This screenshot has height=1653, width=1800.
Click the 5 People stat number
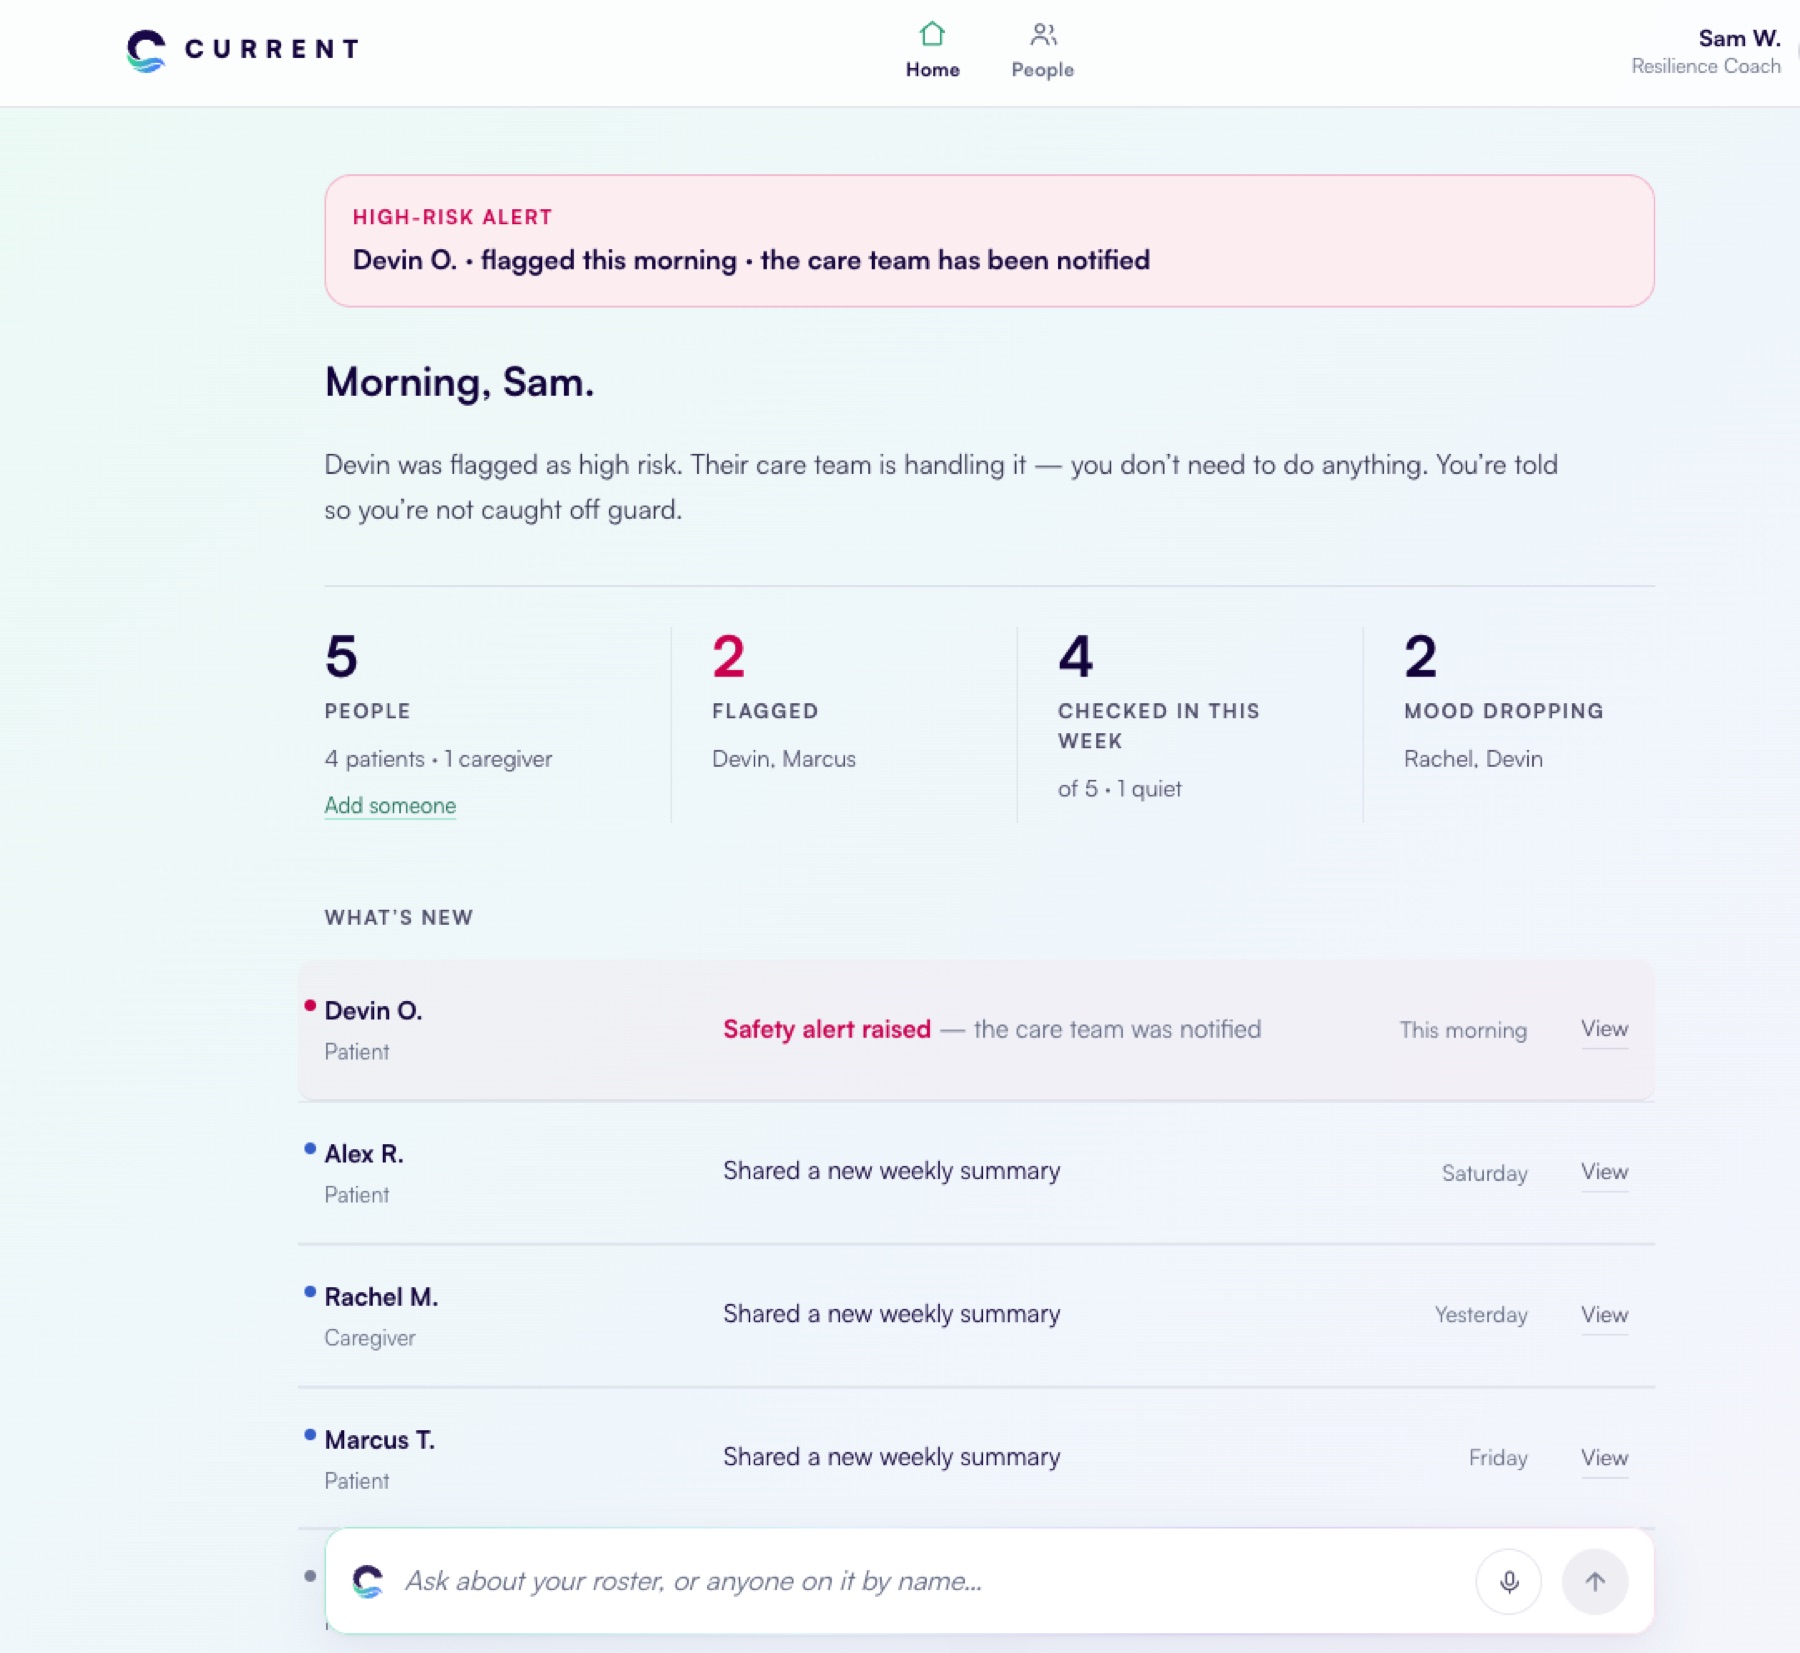point(341,657)
